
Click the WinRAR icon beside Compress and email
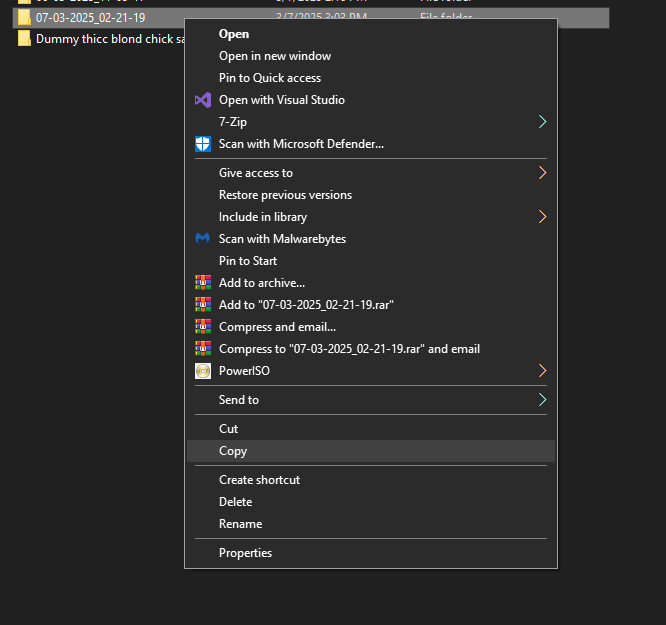(x=203, y=327)
